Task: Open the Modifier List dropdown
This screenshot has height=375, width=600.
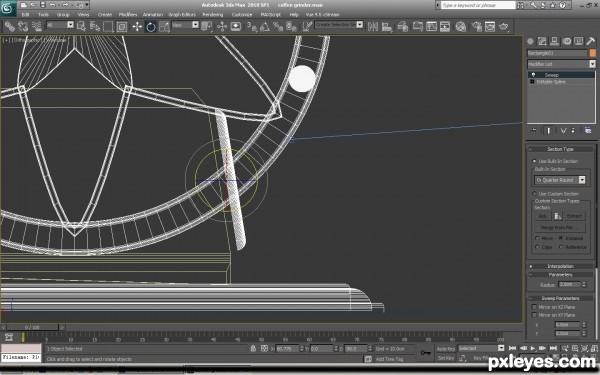Action: 592,64
